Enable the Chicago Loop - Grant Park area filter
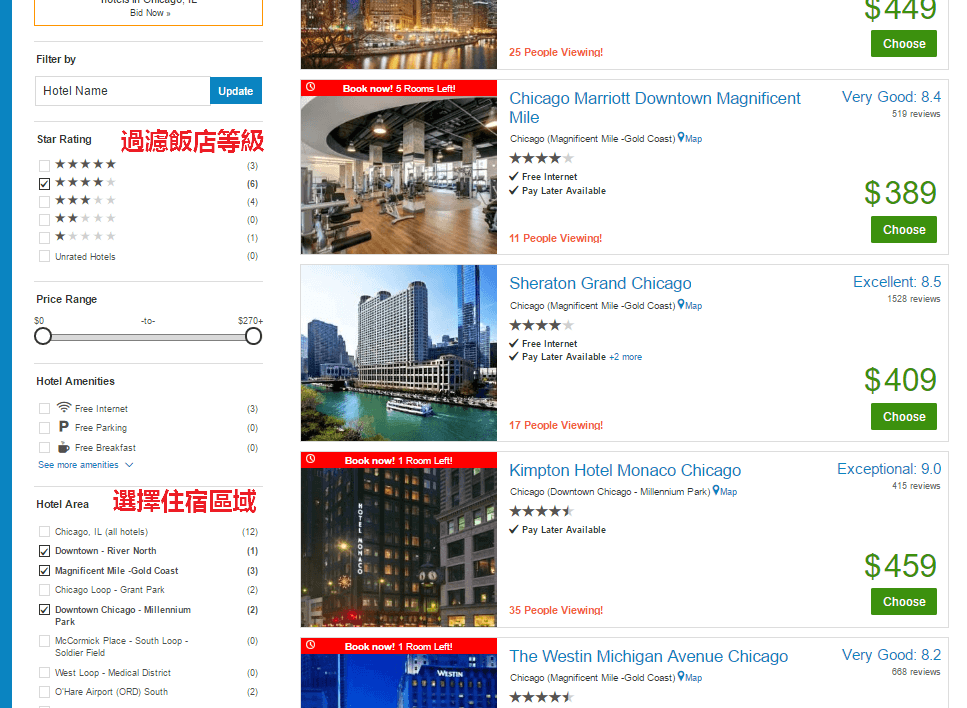This screenshot has width=967, height=708. [43, 591]
